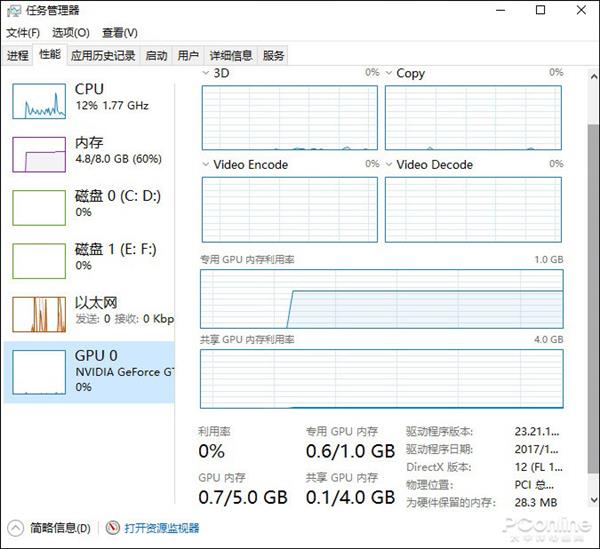Click the 0.6/1.0 GB dedicated memory value
Screen dimensions: 600x549
coord(350,451)
